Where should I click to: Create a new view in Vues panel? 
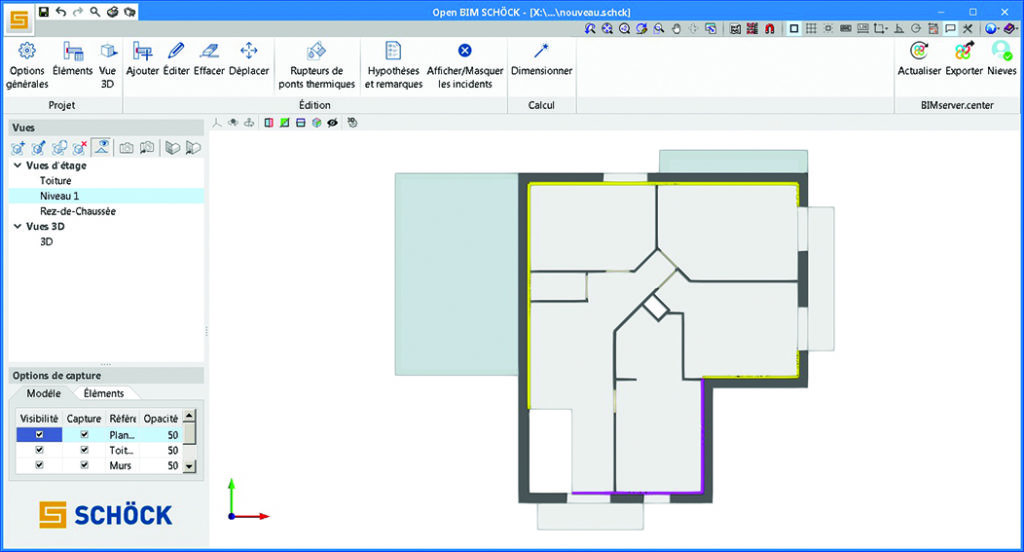18,148
